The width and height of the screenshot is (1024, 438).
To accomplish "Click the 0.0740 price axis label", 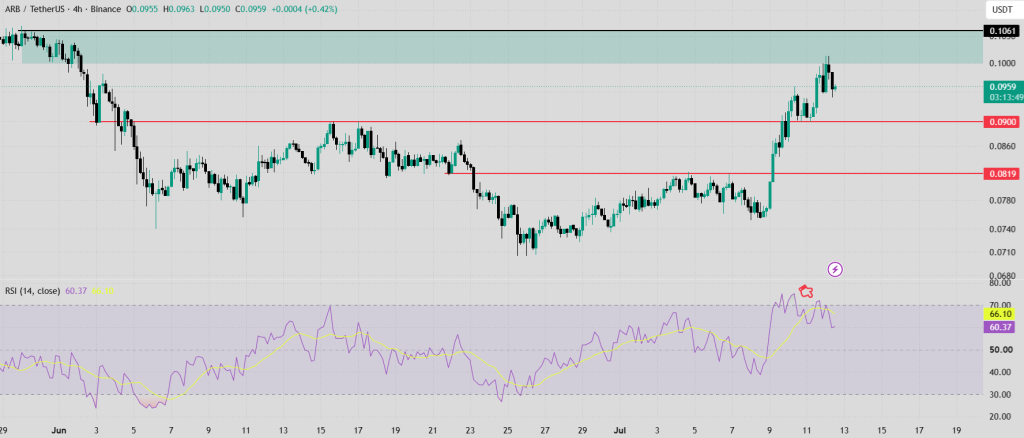I will pyautogui.click(x=1002, y=228).
